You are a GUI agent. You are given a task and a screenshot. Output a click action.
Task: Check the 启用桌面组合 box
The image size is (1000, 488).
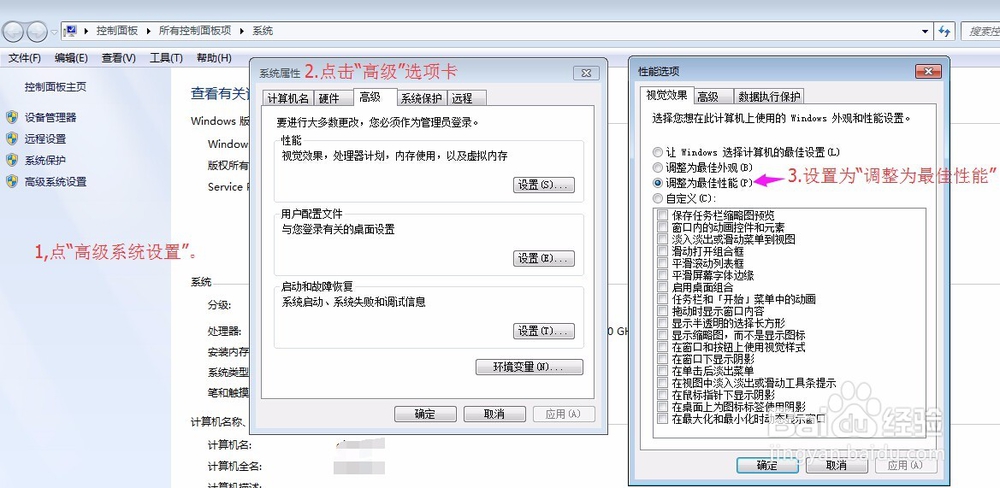662,287
